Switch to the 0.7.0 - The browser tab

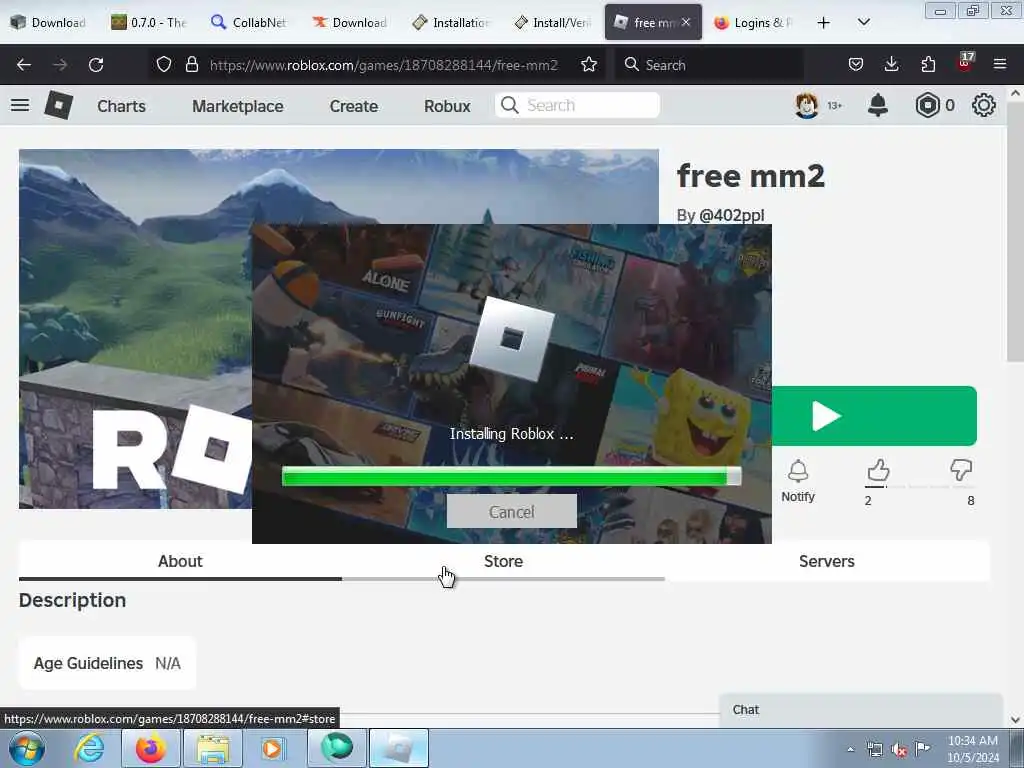(149, 22)
